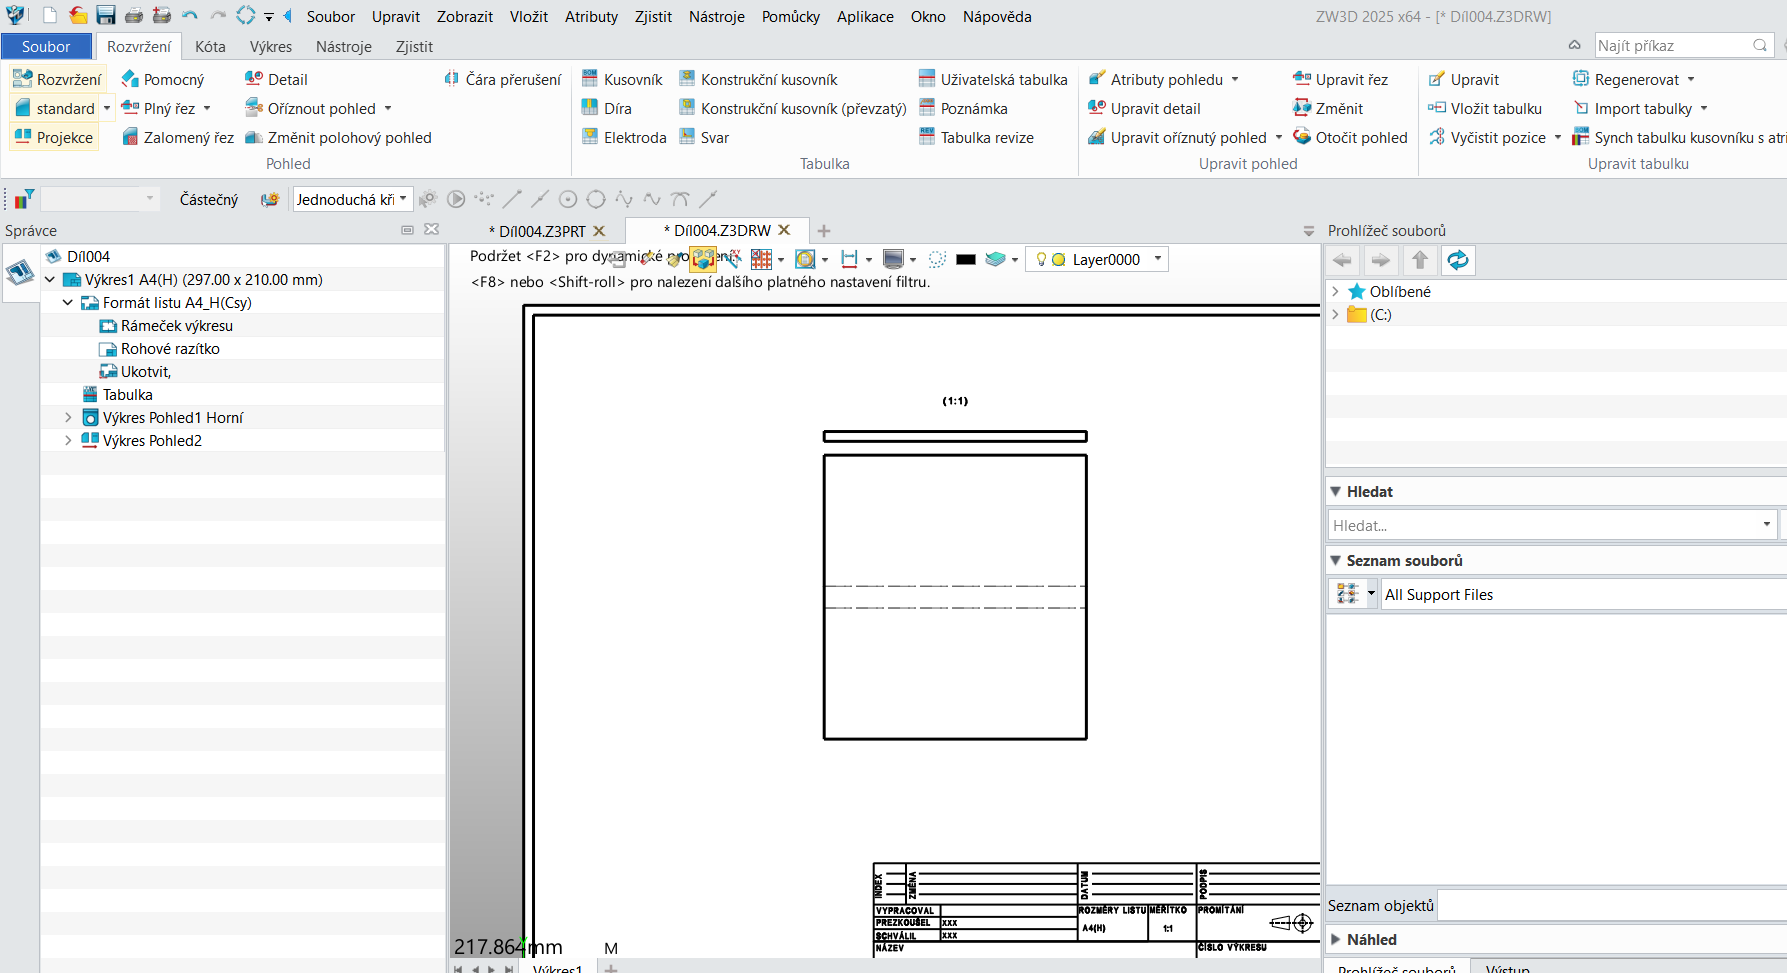Refresh the file browser panel

(x=1458, y=260)
